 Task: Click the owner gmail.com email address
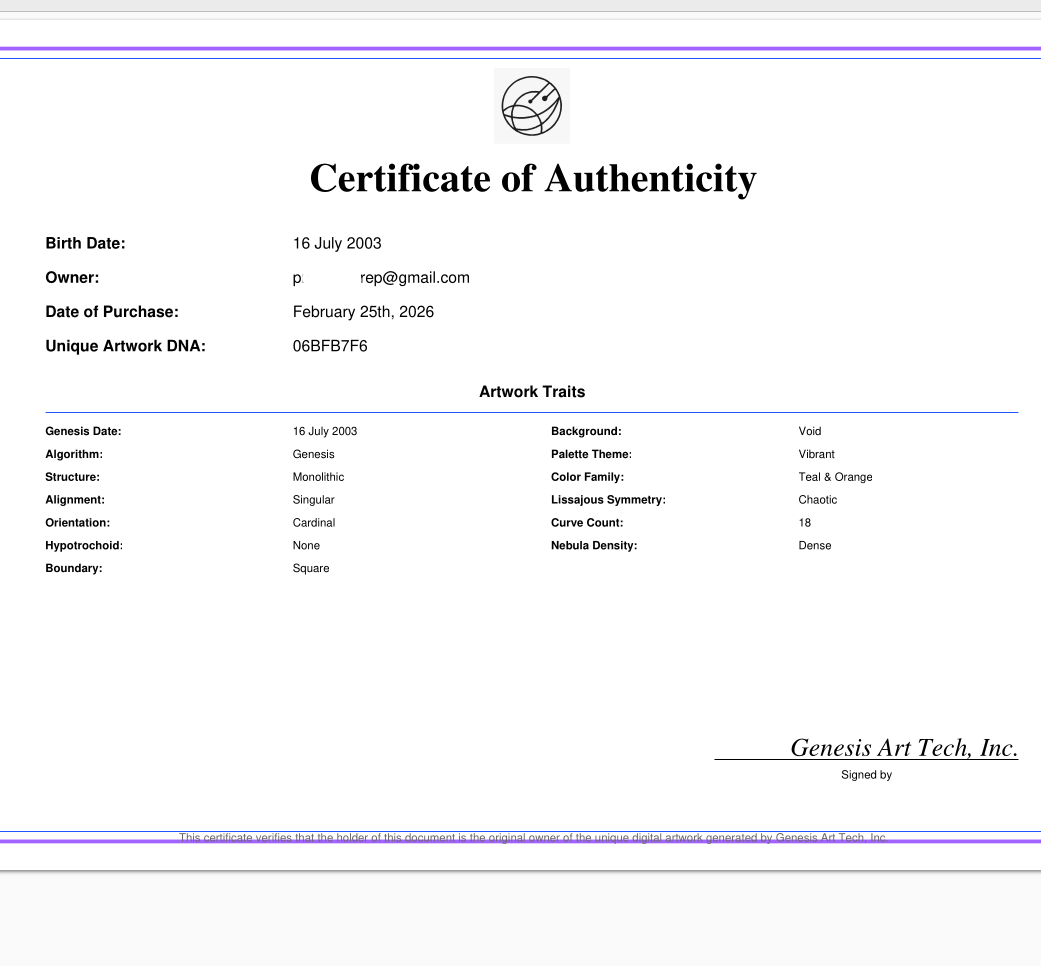click(x=381, y=278)
